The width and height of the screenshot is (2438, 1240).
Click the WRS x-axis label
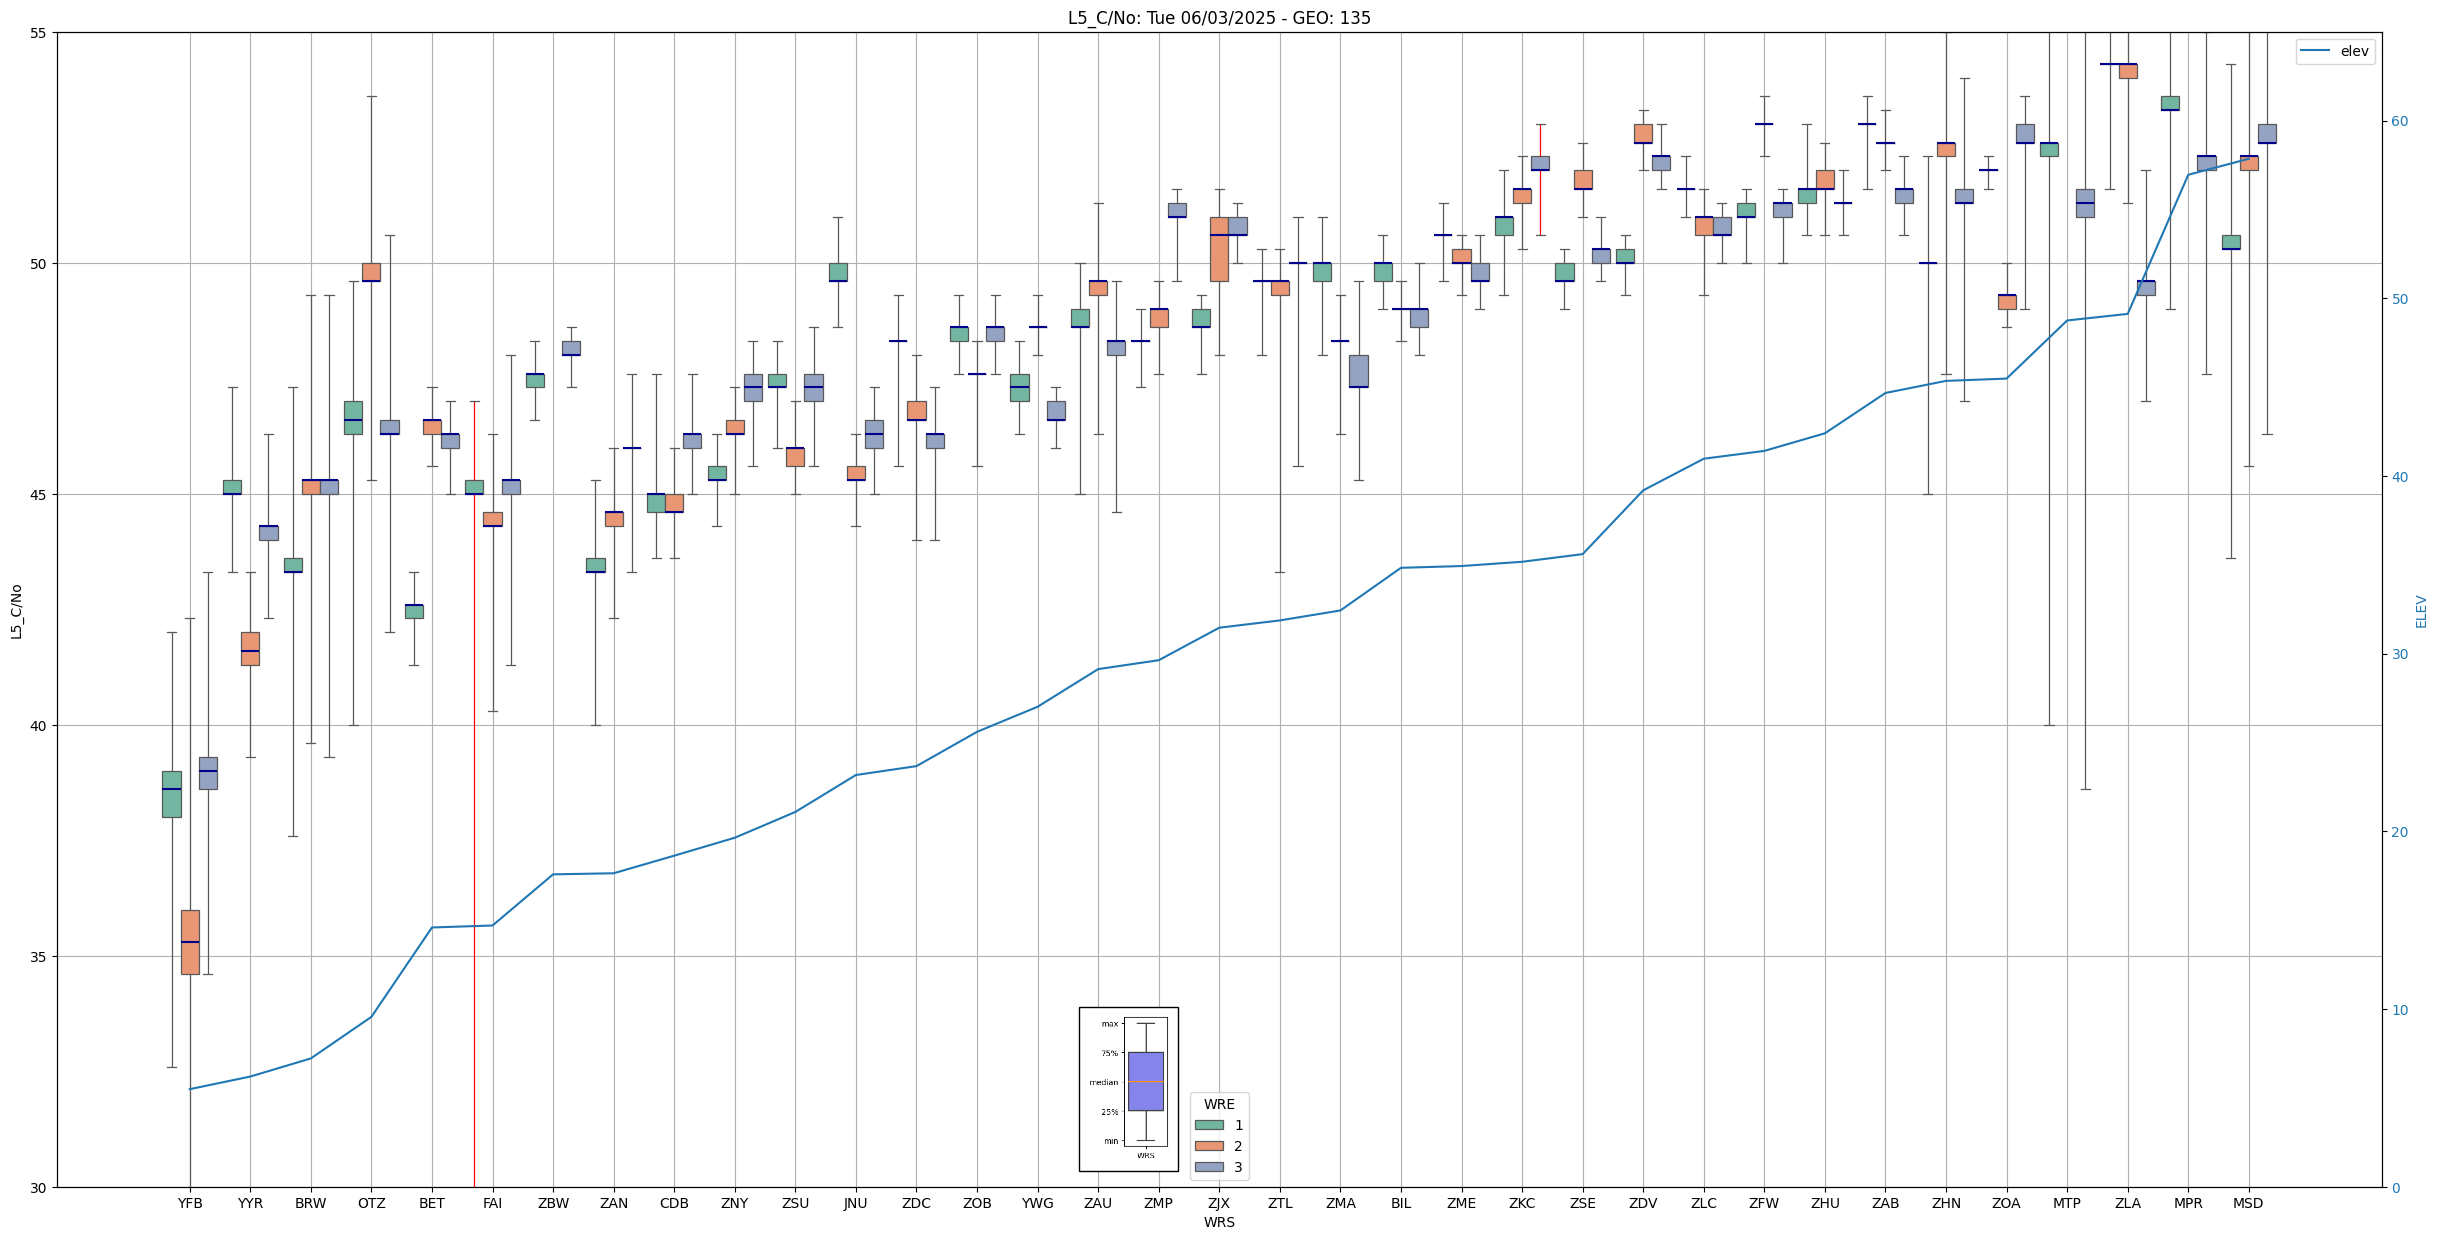click(1218, 1222)
